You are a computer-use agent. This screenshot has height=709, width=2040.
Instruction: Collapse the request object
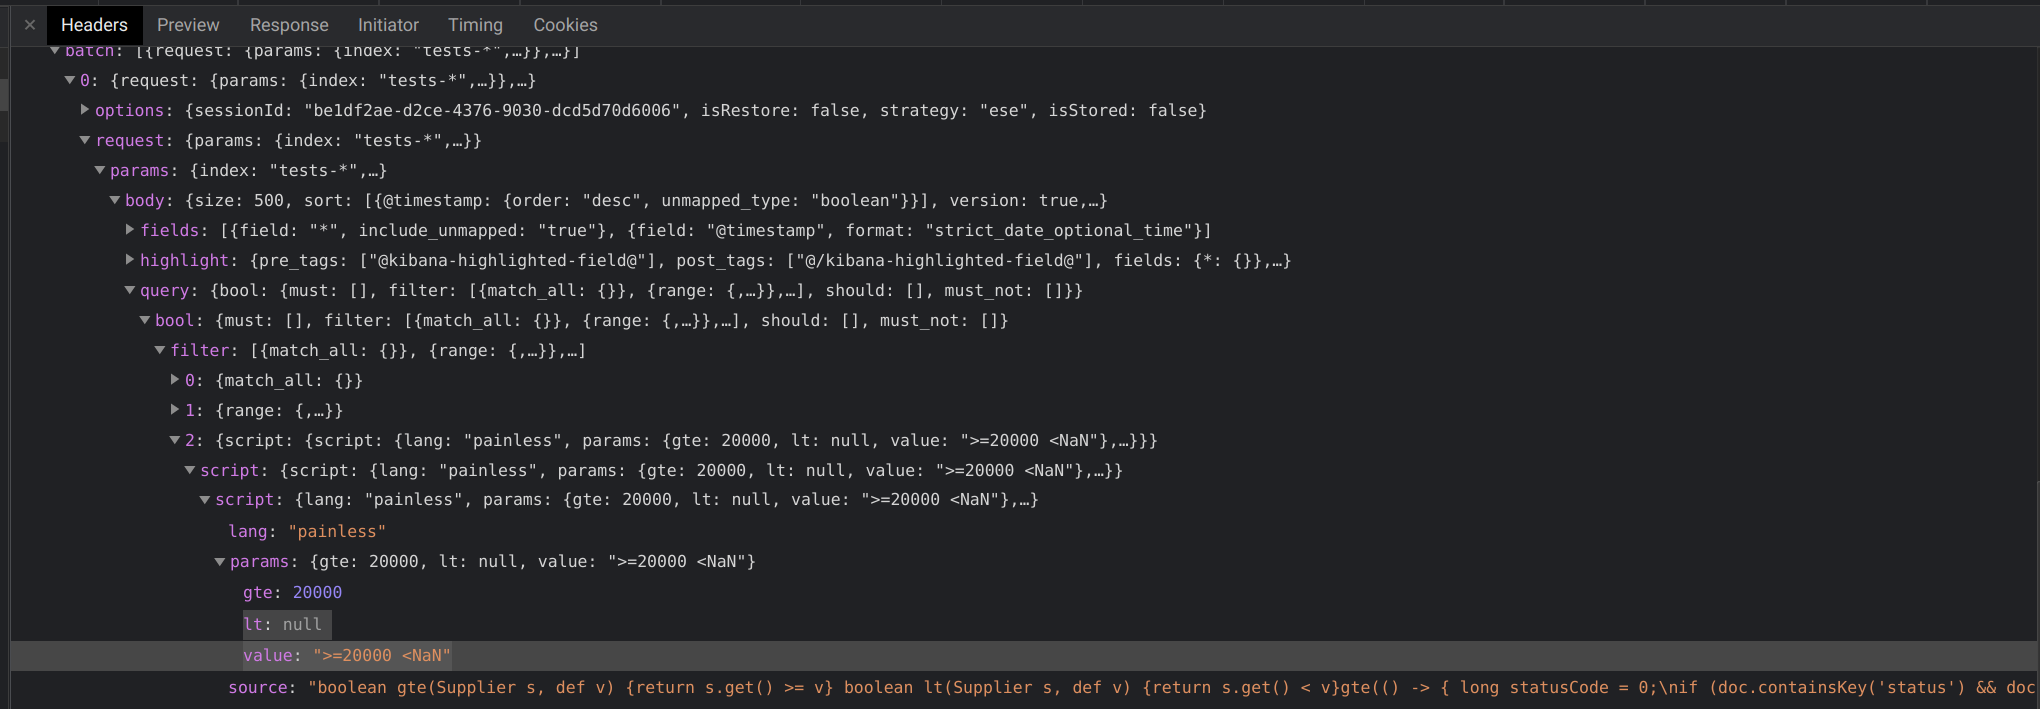point(85,140)
